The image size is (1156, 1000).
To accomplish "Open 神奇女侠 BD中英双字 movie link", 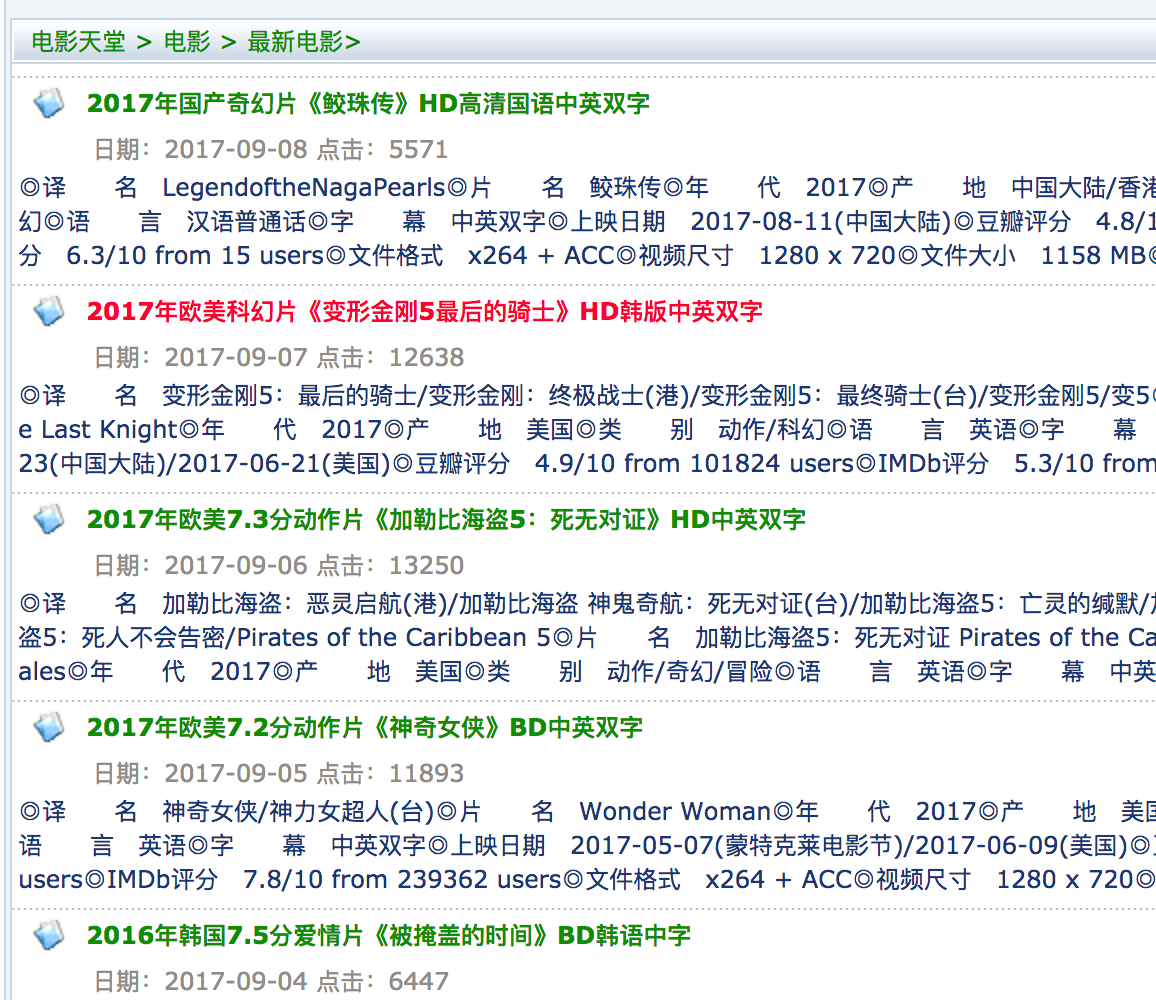I will (364, 727).
